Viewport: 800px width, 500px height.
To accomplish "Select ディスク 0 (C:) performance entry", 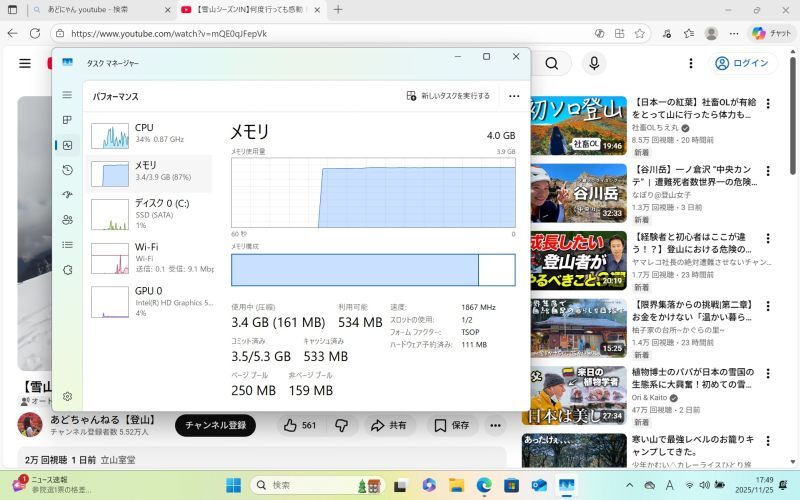I will point(150,214).
